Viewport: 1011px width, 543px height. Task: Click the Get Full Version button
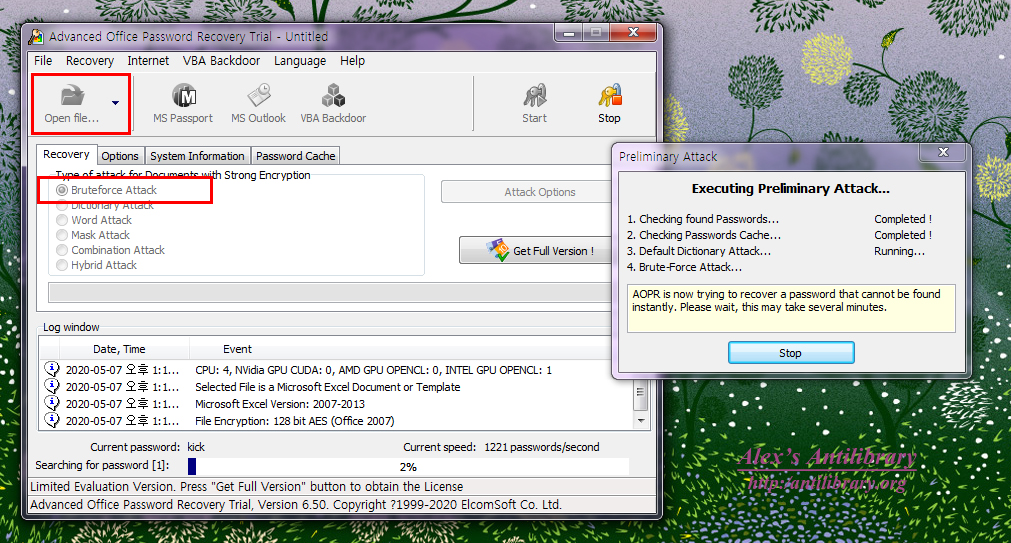coord(536,251)
